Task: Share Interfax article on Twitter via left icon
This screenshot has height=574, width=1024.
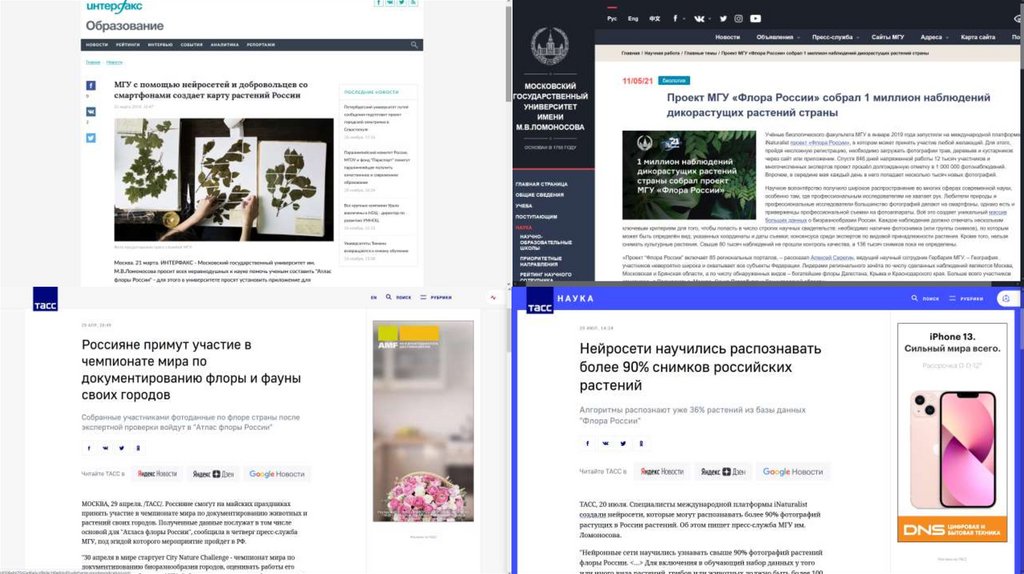Action: 91,138
